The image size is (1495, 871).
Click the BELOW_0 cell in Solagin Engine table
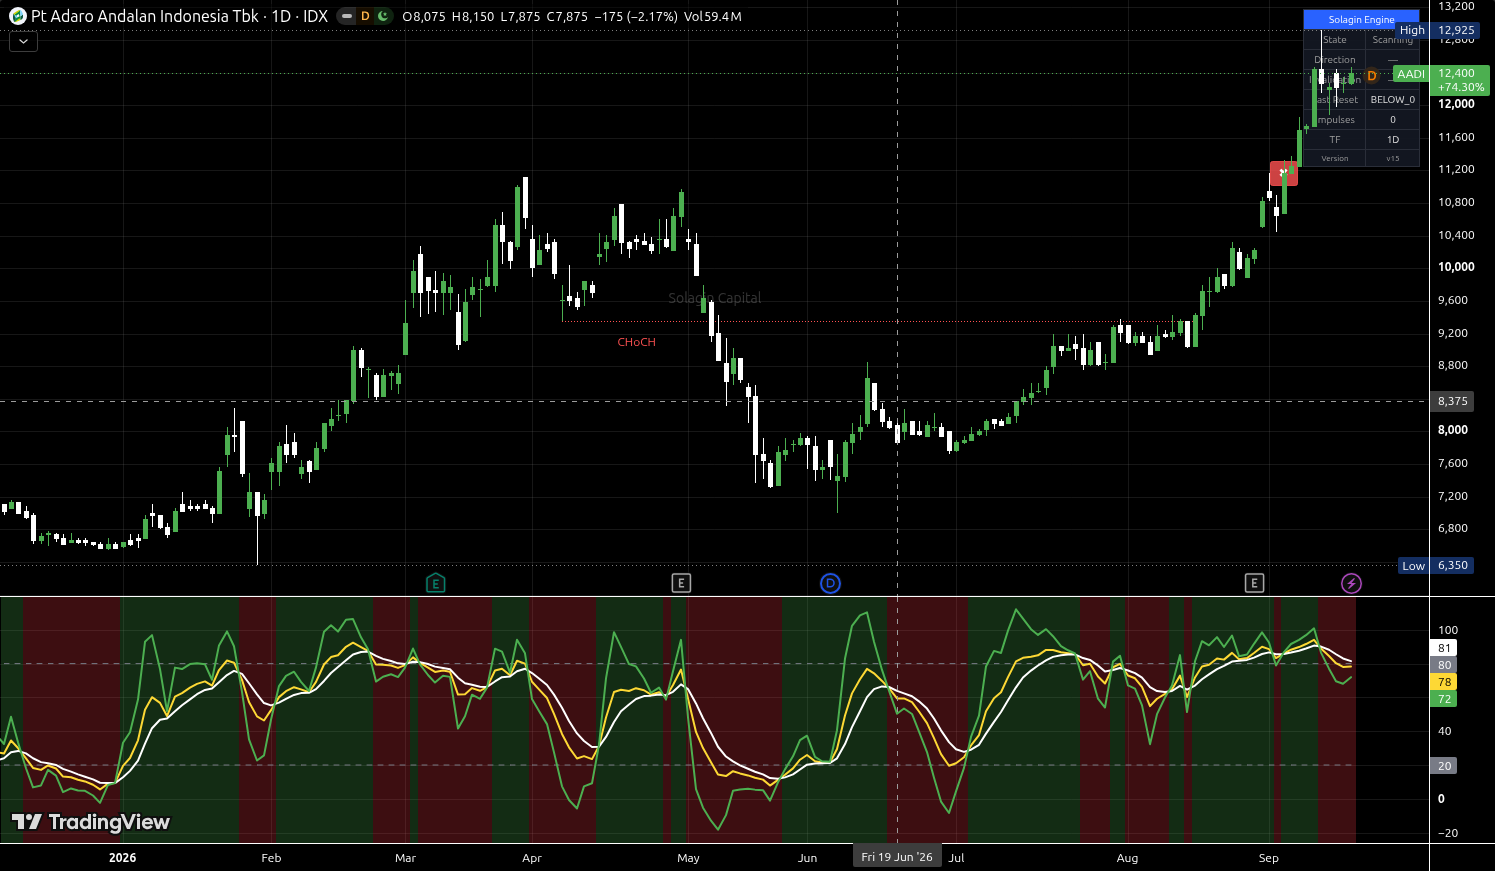click(x=1392, y=100)
